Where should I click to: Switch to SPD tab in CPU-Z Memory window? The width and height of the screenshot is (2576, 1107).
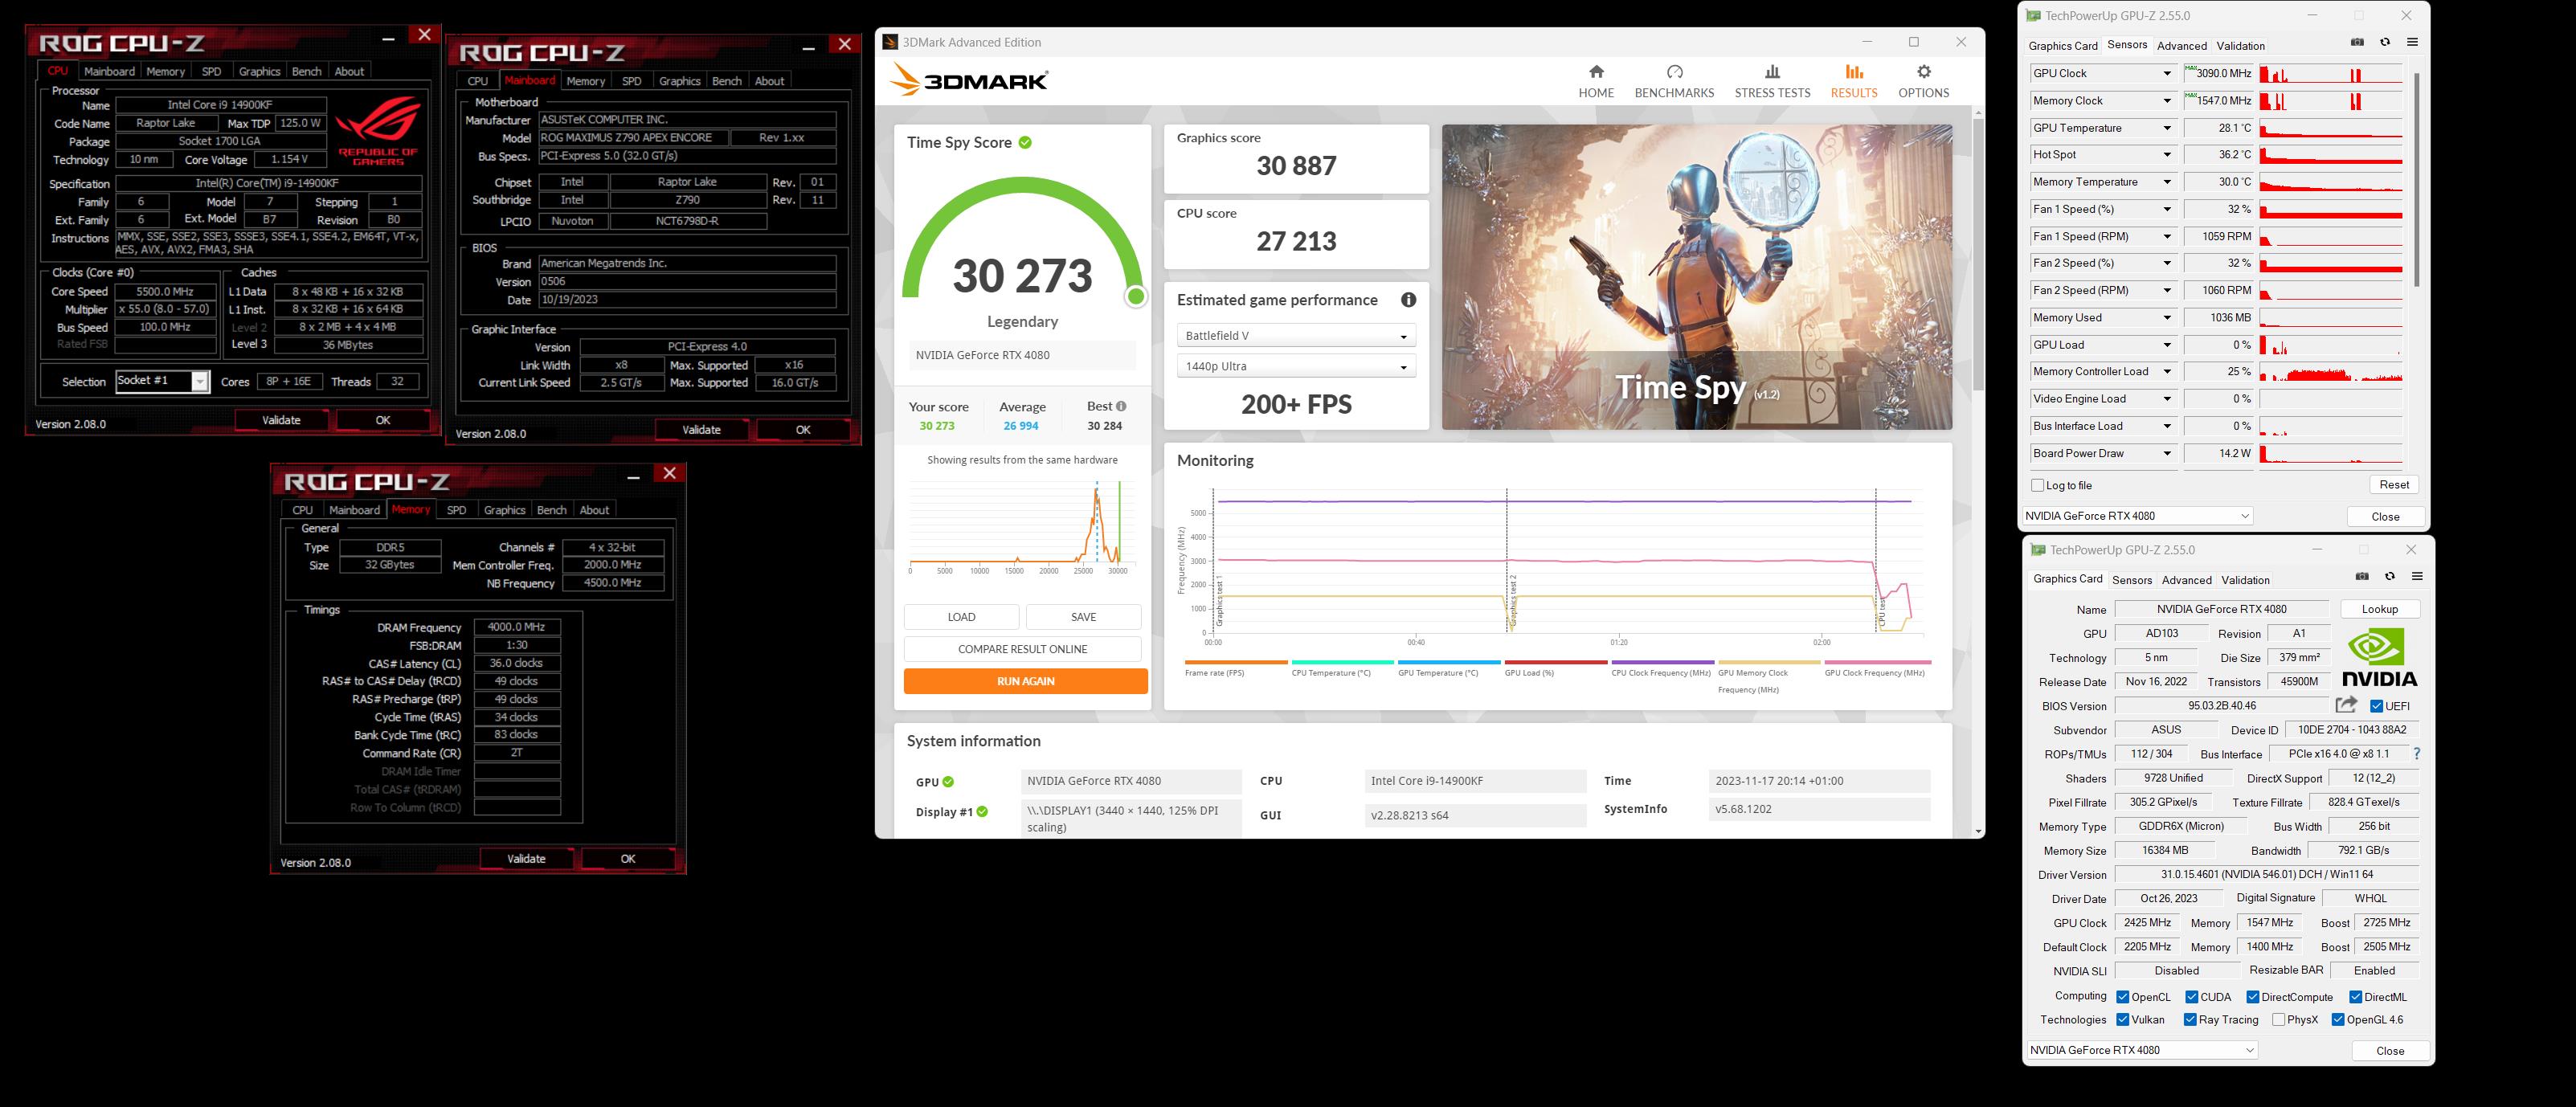coord(456,510)
